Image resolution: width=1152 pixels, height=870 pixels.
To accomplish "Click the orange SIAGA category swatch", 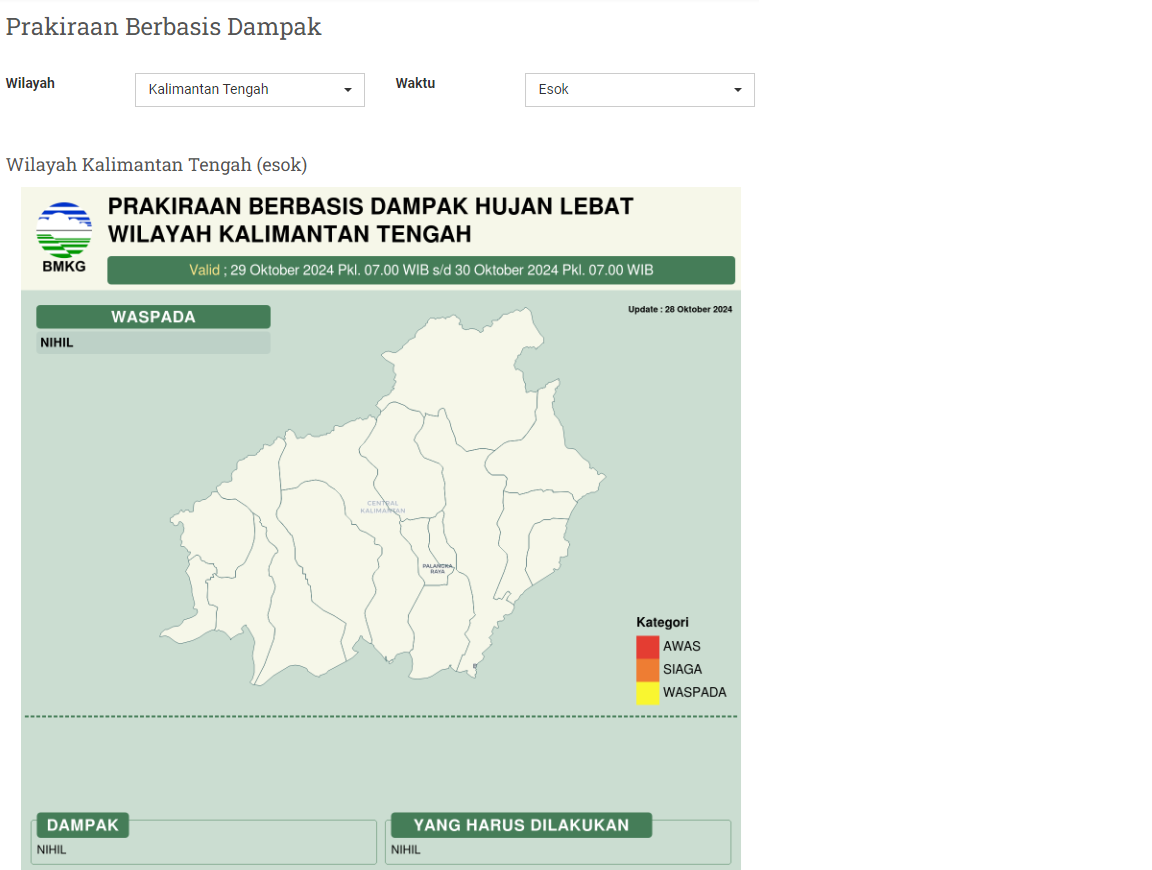I will tap(647, 669).
